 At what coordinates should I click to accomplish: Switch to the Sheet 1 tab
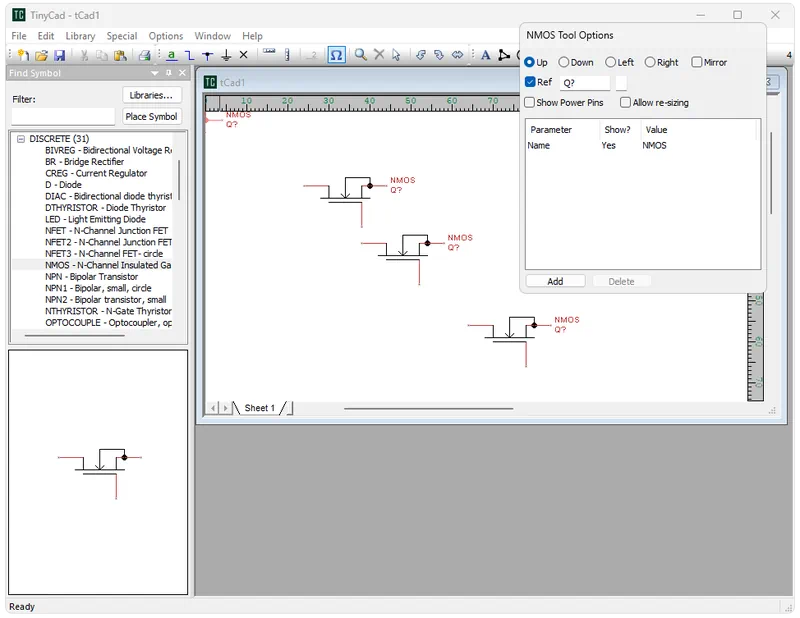(260, 408)
